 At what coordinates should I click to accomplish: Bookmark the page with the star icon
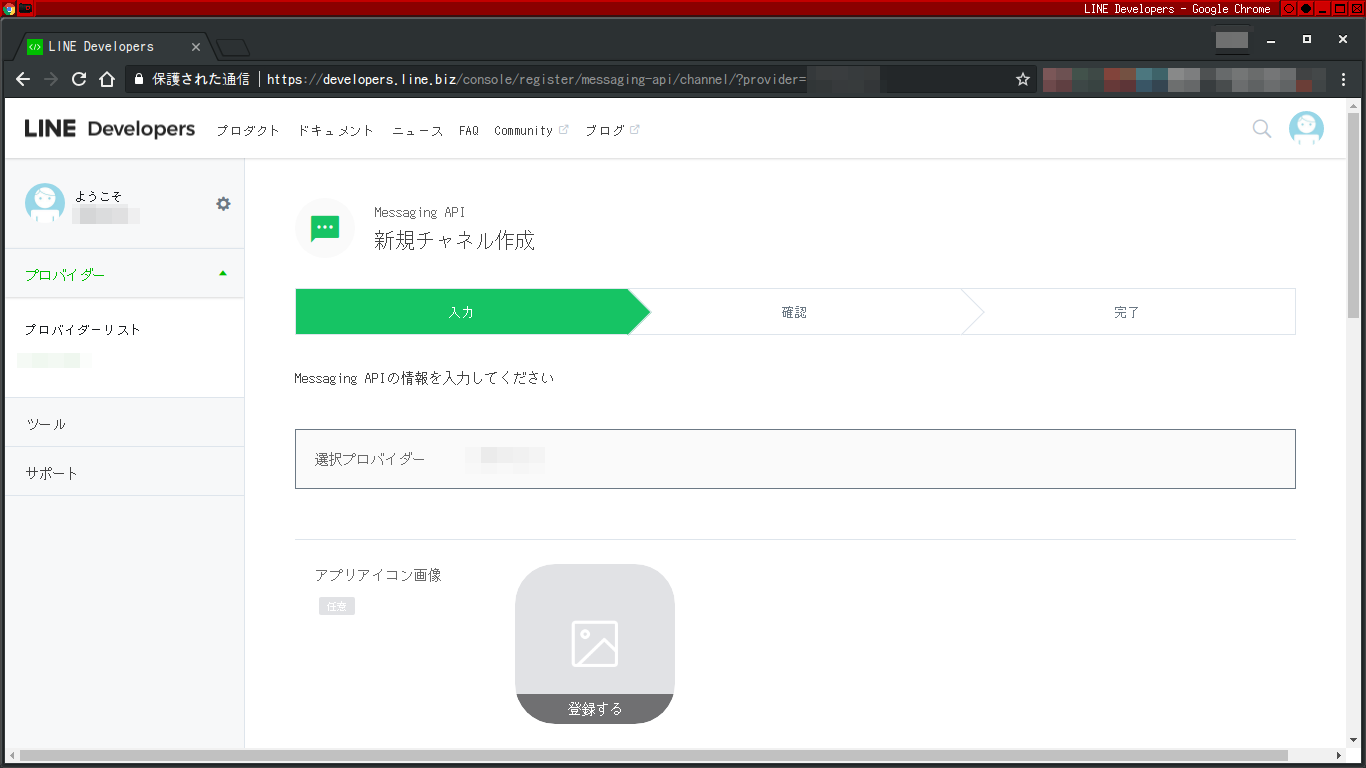point(1022,79)
